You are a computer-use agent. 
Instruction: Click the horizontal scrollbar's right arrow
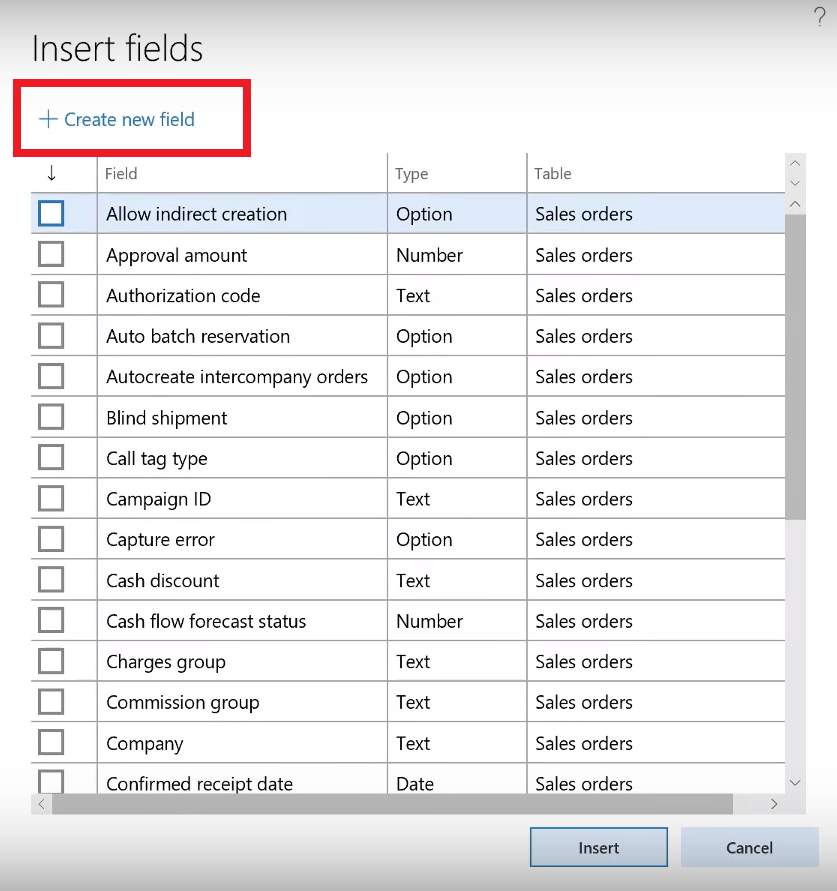coord(774,803)
